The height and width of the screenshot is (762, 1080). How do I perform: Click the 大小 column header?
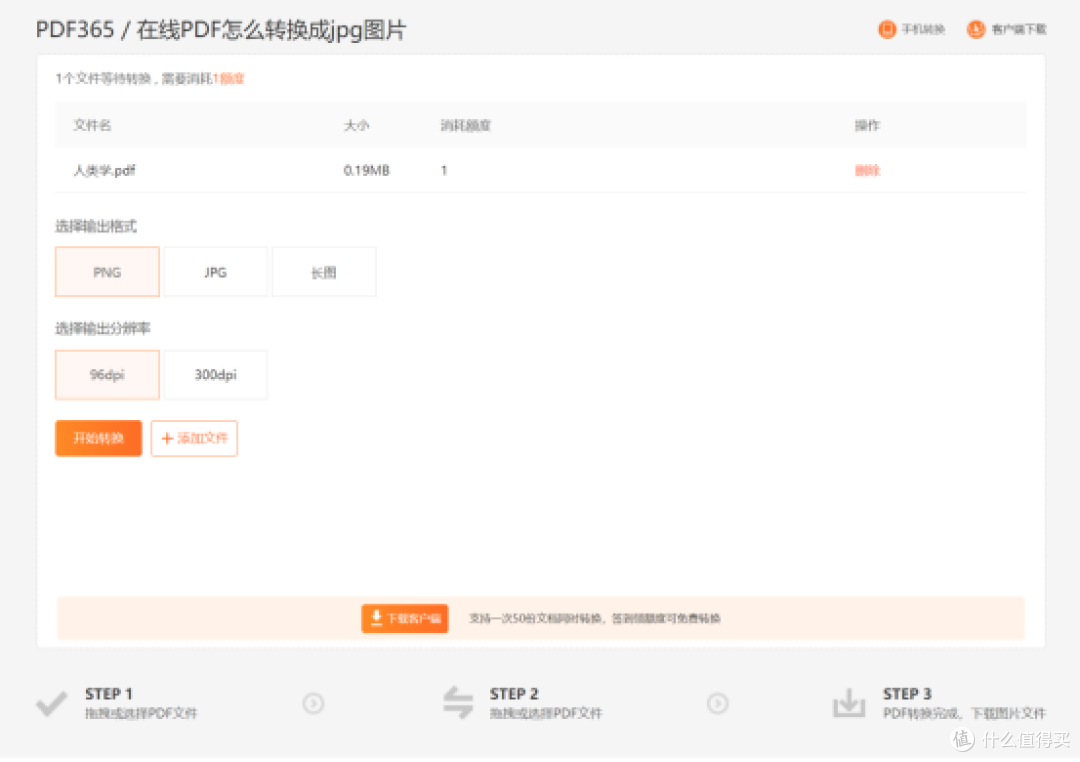[x=356, y=125]
